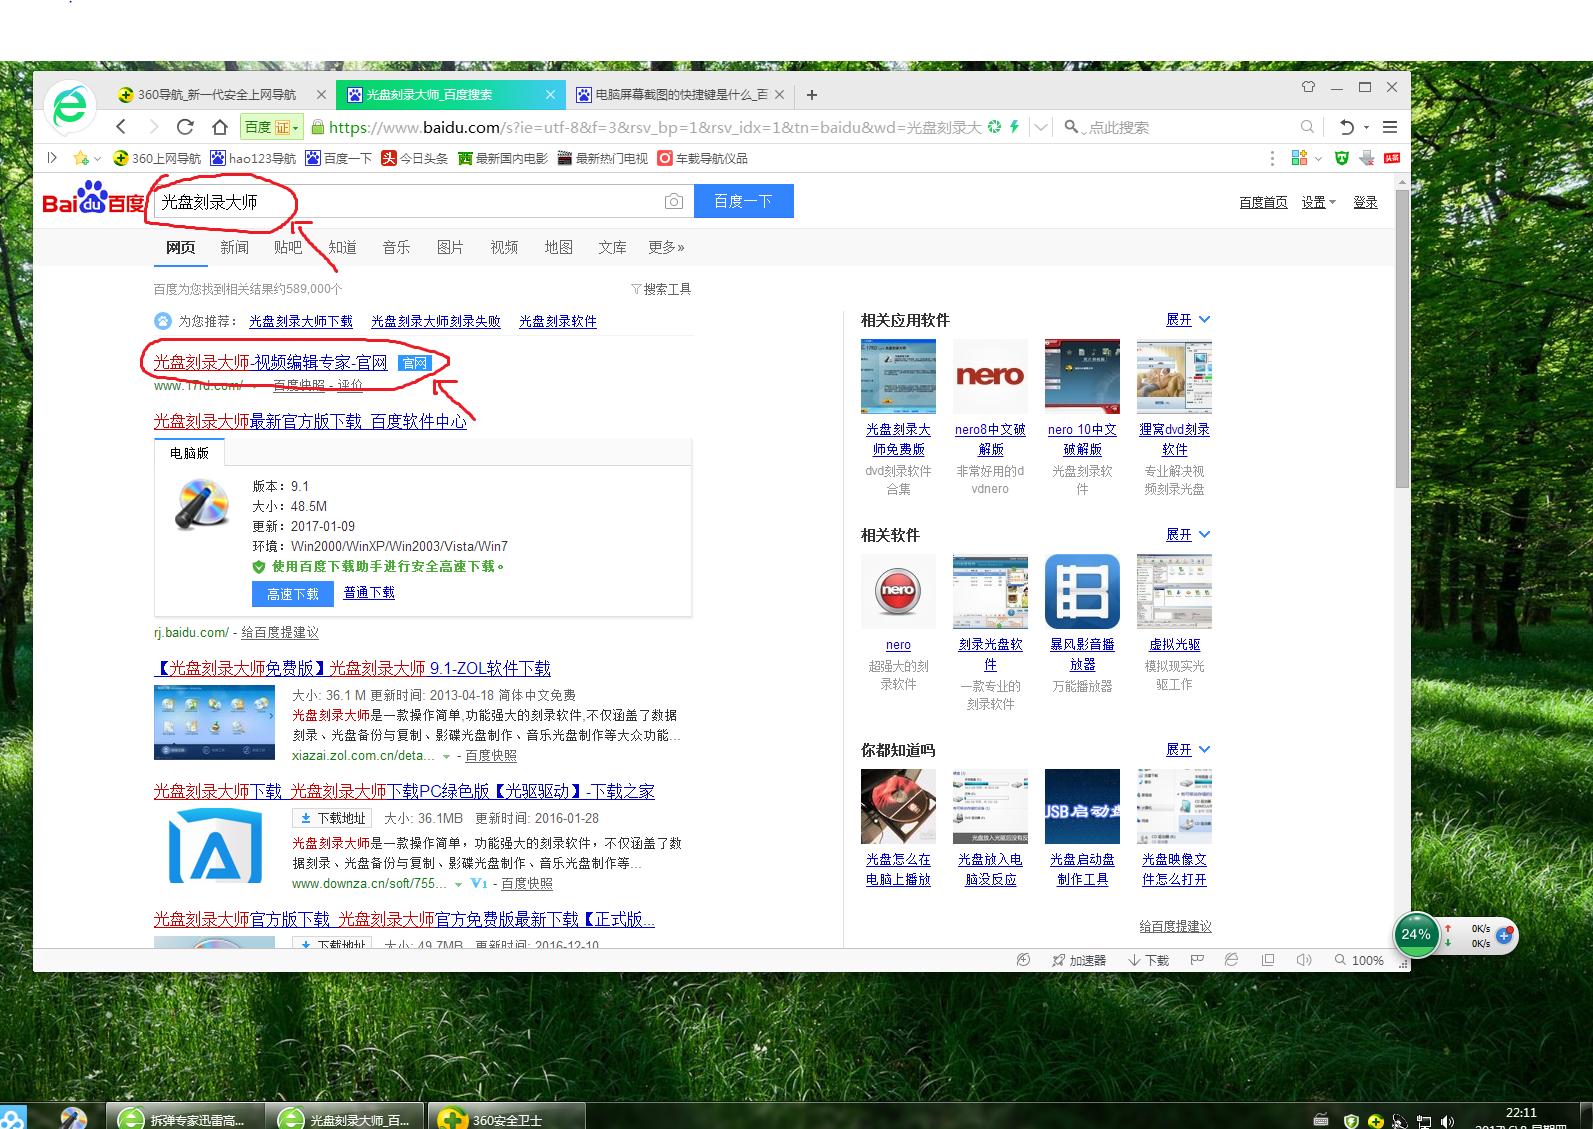This screenshot has width=1593, height=1129.
Task: Open 拆弹专家迅雷高 taskbar window
Action: 186,1119
